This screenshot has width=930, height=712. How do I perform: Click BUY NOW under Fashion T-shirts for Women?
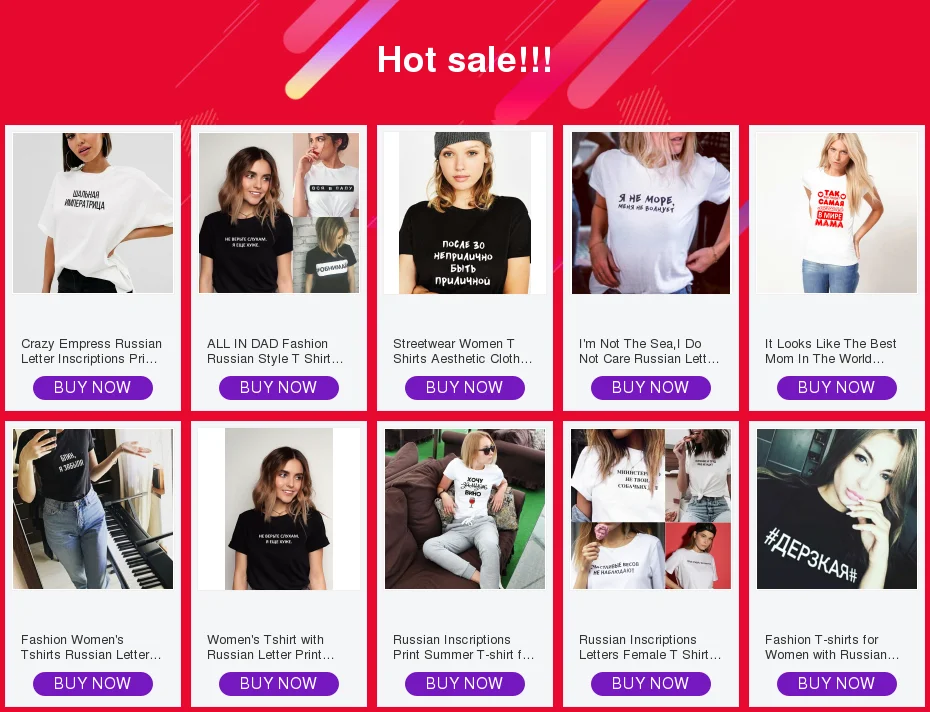click(x=836, y=684)
